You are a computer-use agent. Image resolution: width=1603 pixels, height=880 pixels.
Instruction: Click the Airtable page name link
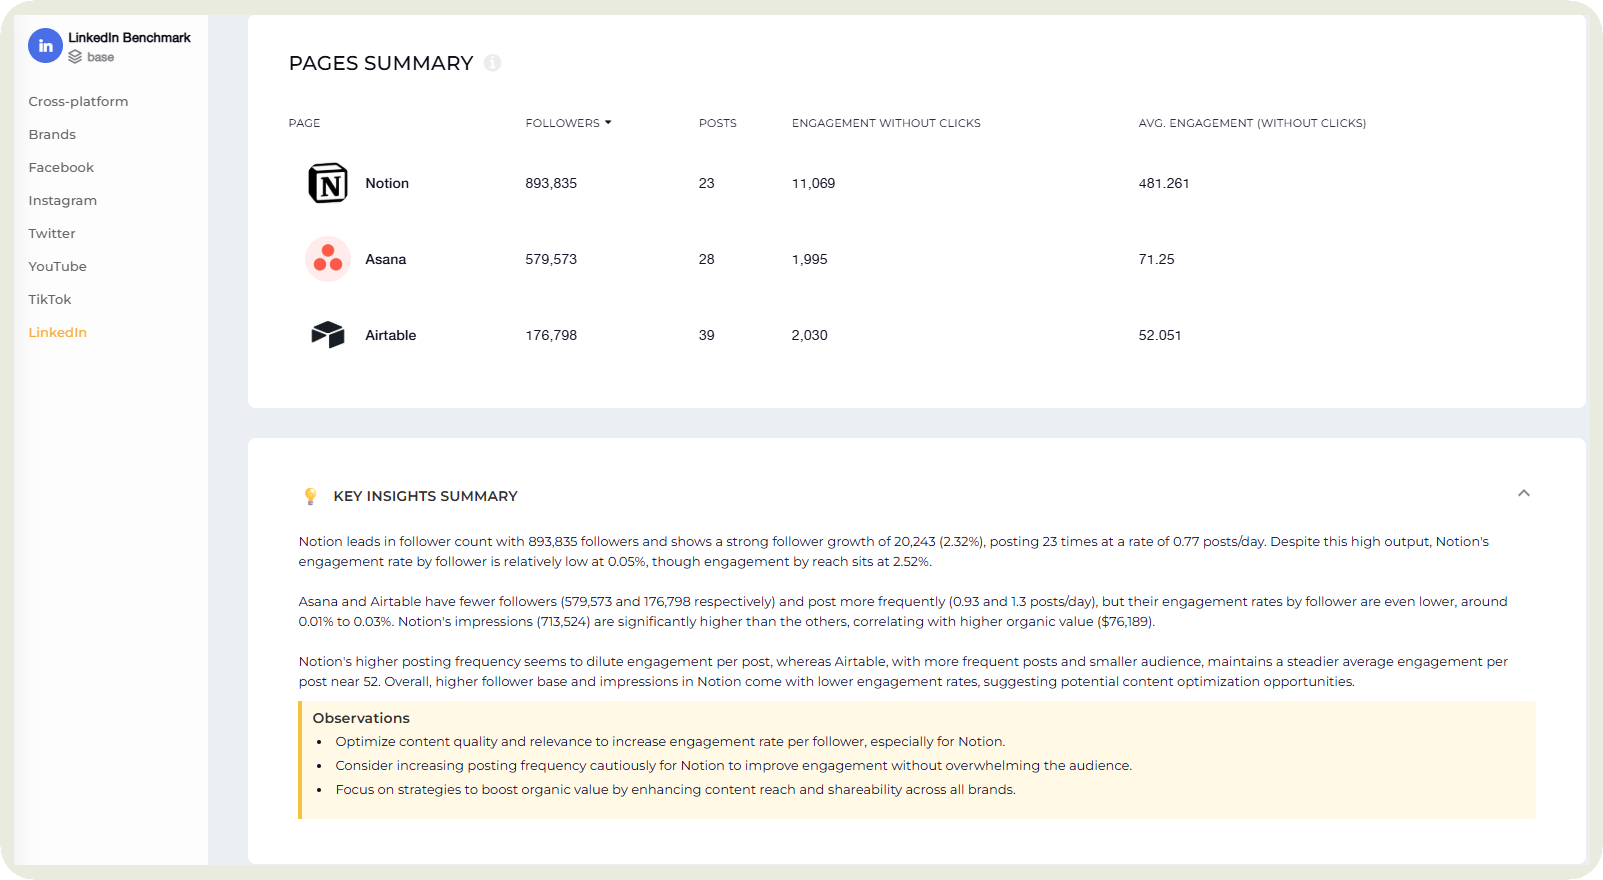pyautogui.click(x=390, y=335)
